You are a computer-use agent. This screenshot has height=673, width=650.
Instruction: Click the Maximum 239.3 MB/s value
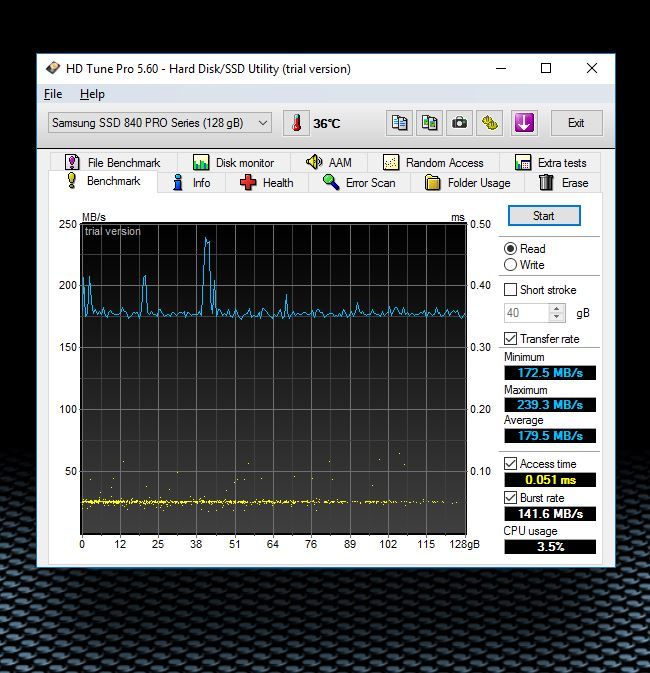point(550,405)
